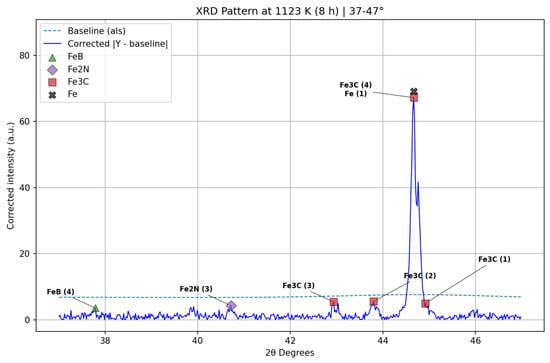The width and height of the screenshot is (550, 363).
Task: Click the FeB (4) annotation text
Action: [x=61, y=292]
